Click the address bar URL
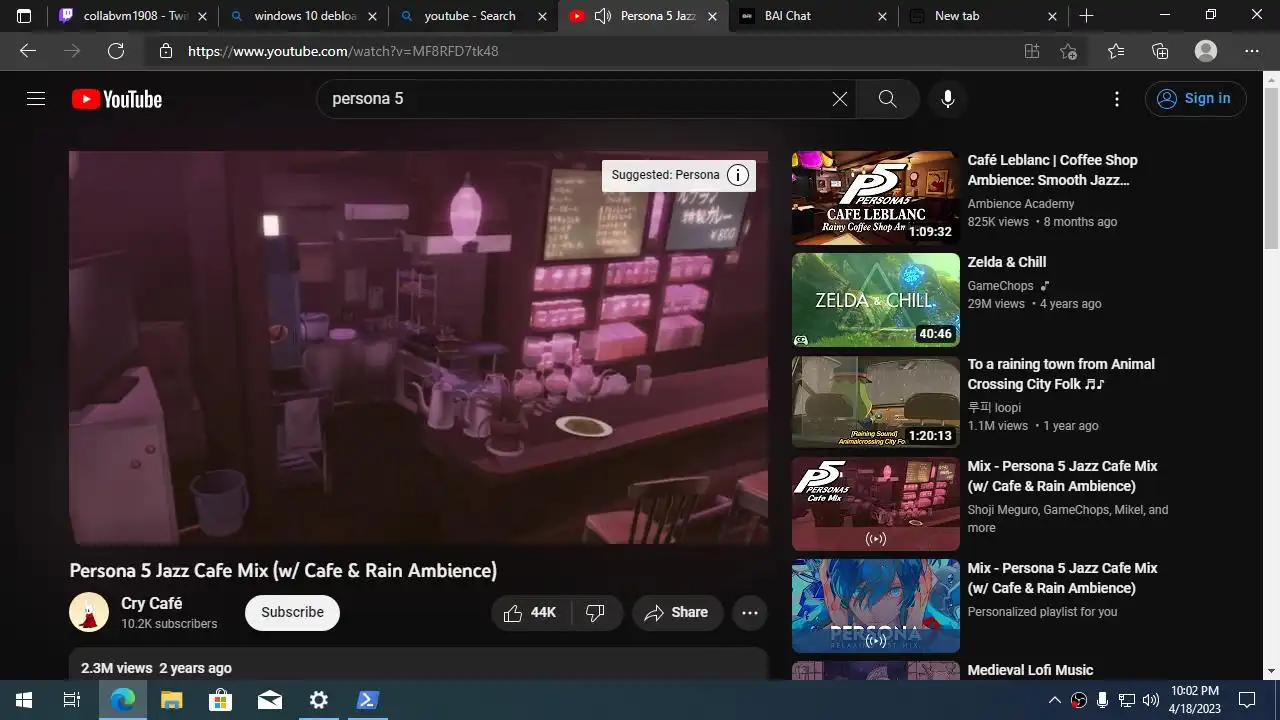The image size is (1280, 720). tap(343, 51)
